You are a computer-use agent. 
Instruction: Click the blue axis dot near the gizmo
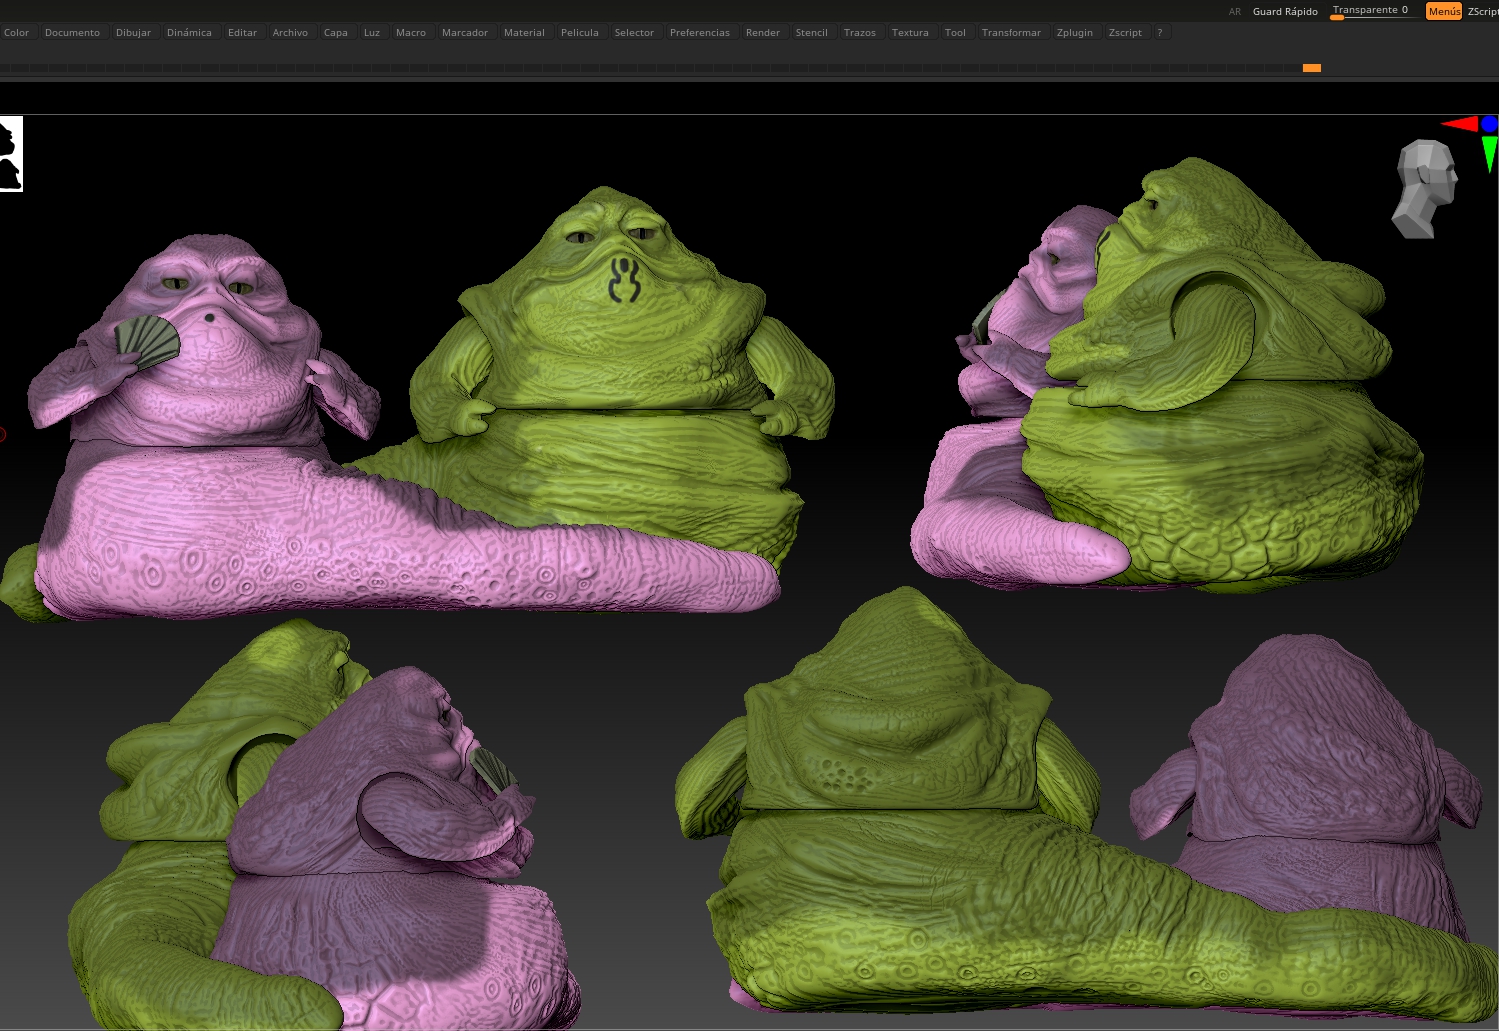tap(1492, 123)
